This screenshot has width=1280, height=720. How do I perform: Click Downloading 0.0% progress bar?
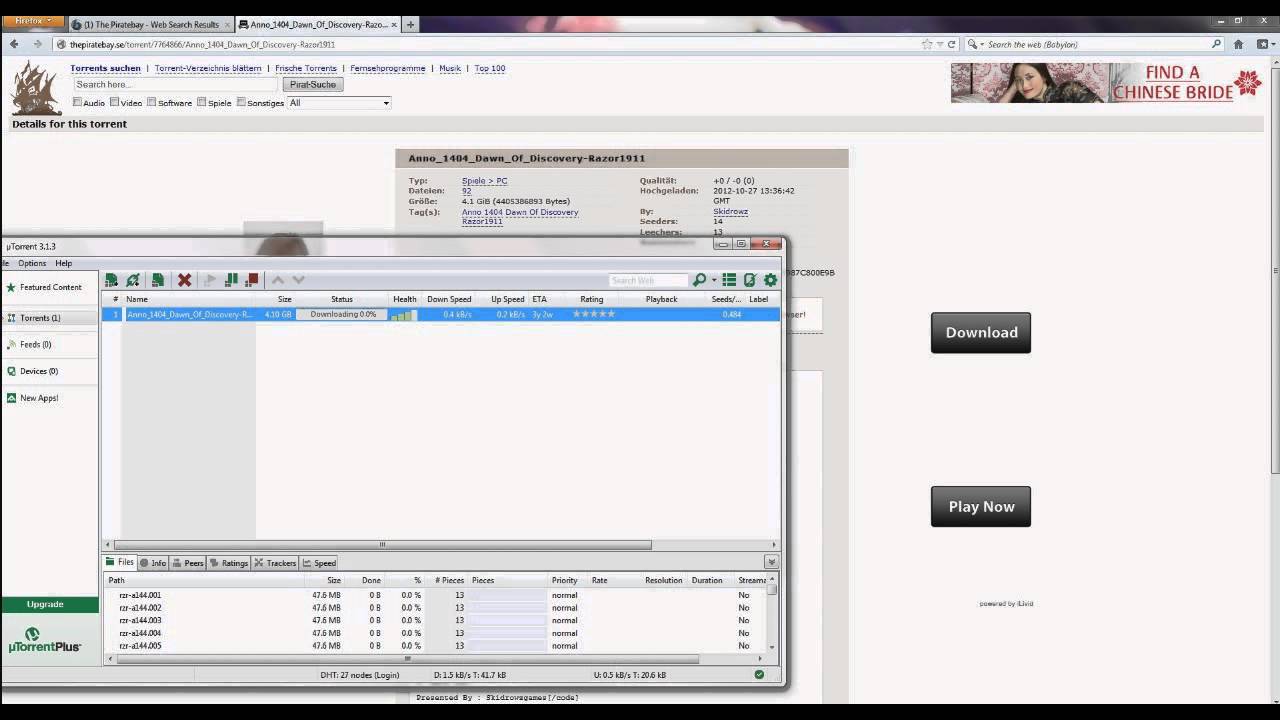343,314
